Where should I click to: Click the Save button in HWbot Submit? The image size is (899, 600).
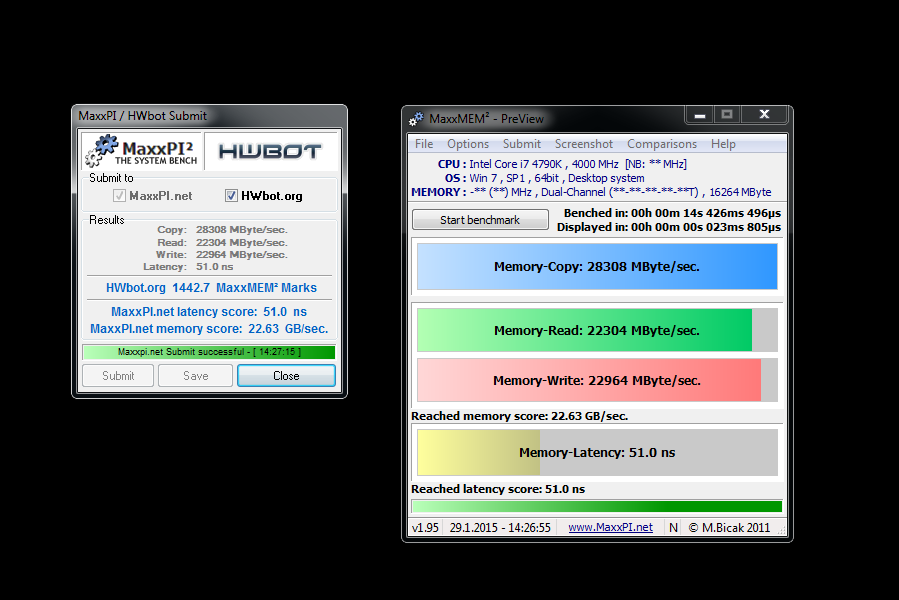click(x=196, y=376)
